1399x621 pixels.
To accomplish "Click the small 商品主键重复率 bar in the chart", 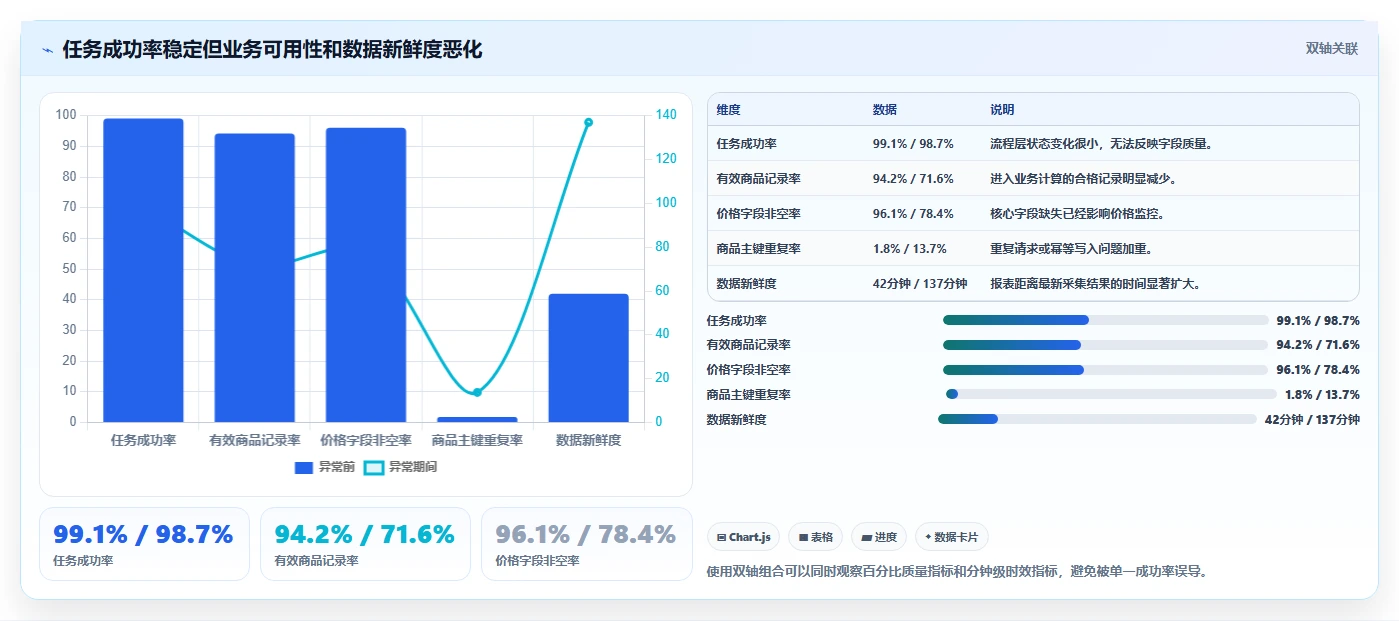I will click(477, 419).
